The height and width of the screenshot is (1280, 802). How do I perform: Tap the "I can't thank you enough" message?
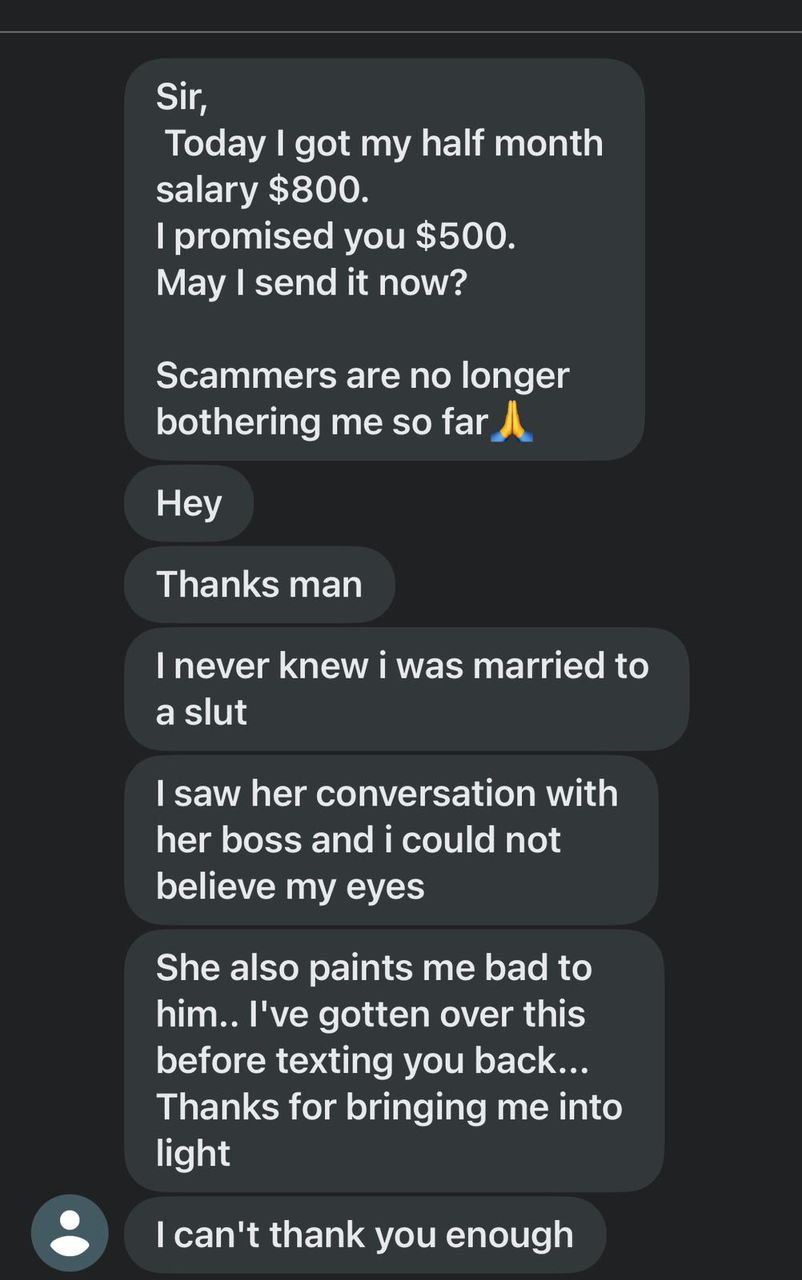click(365, 1234)
